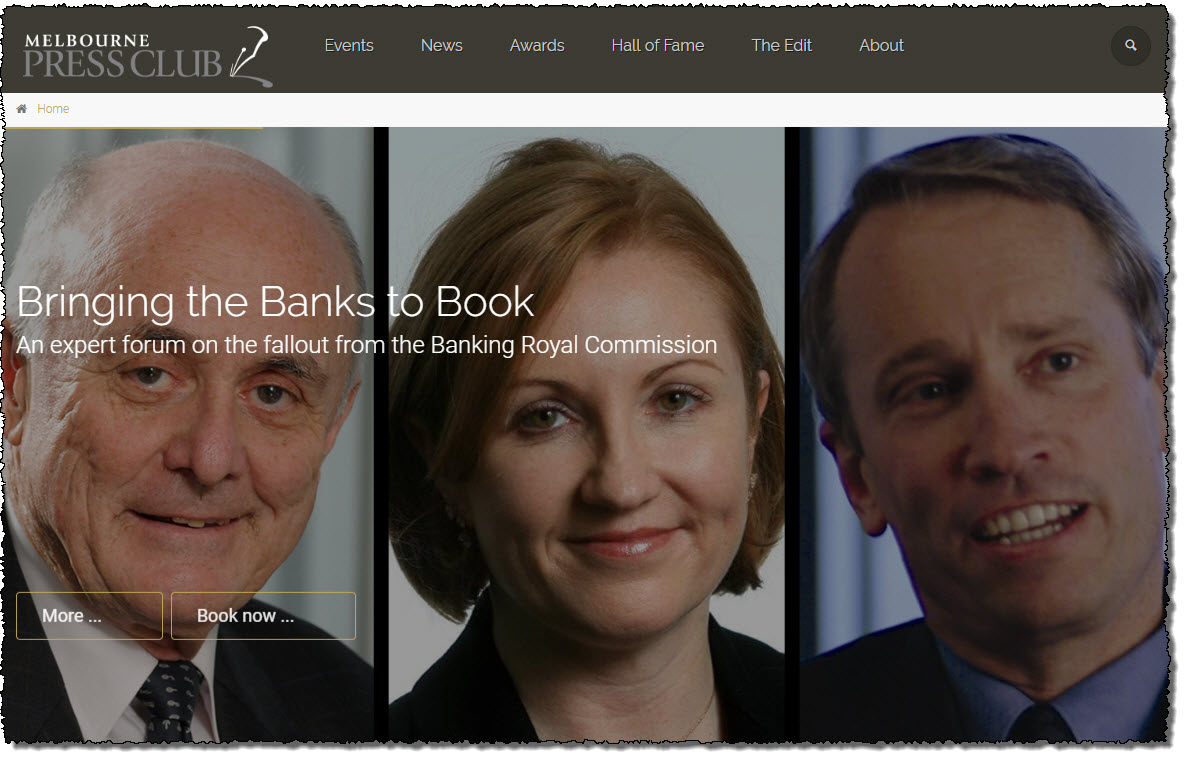Open the Events menu
The width and height of the screenshot is (1186, 763).
click(x=349, y=45)
